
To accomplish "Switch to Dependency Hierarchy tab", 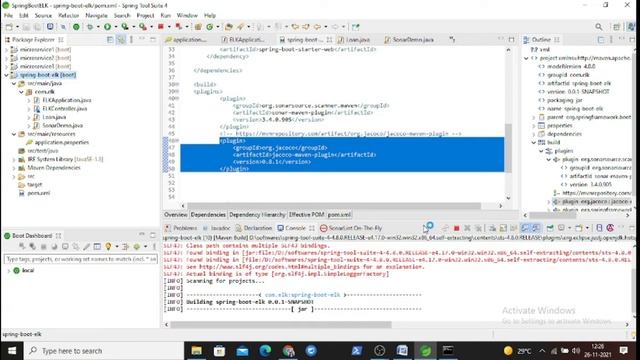I will coord(257,215).
